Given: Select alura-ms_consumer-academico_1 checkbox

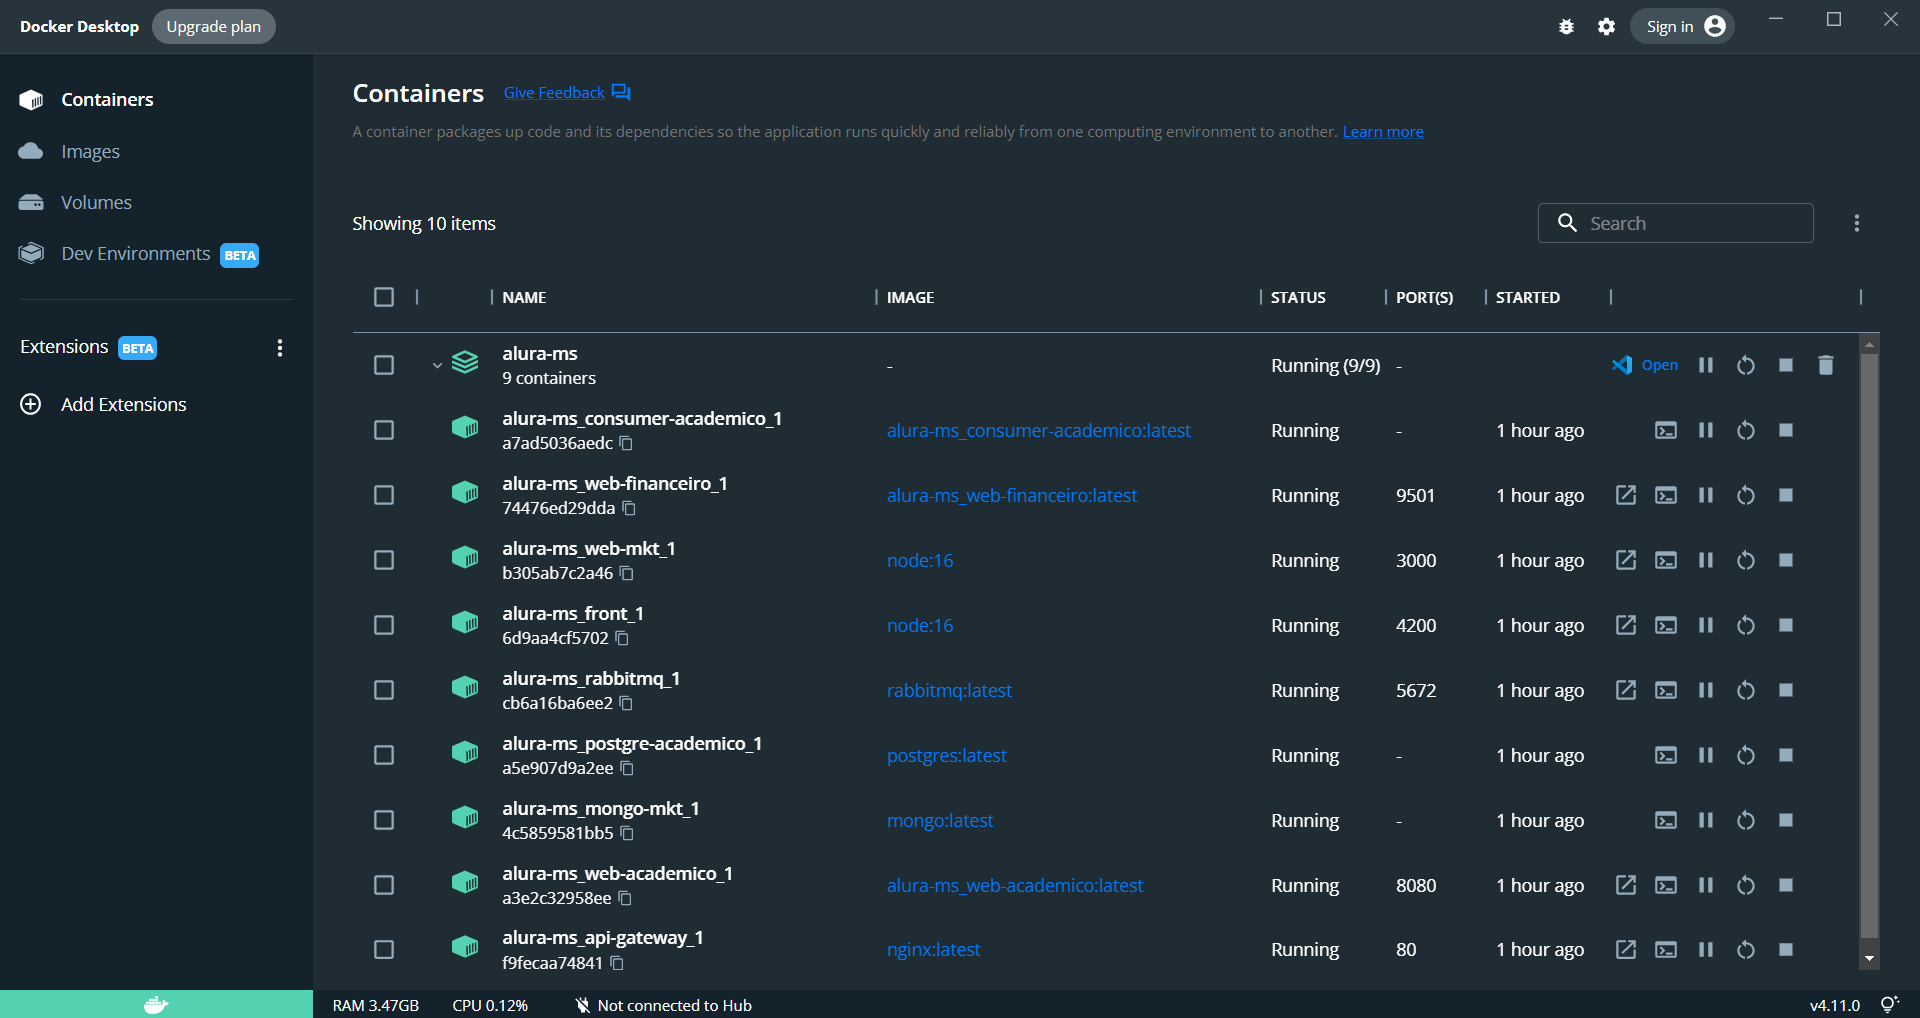Looking at the screenshot, I should [384, 430].
